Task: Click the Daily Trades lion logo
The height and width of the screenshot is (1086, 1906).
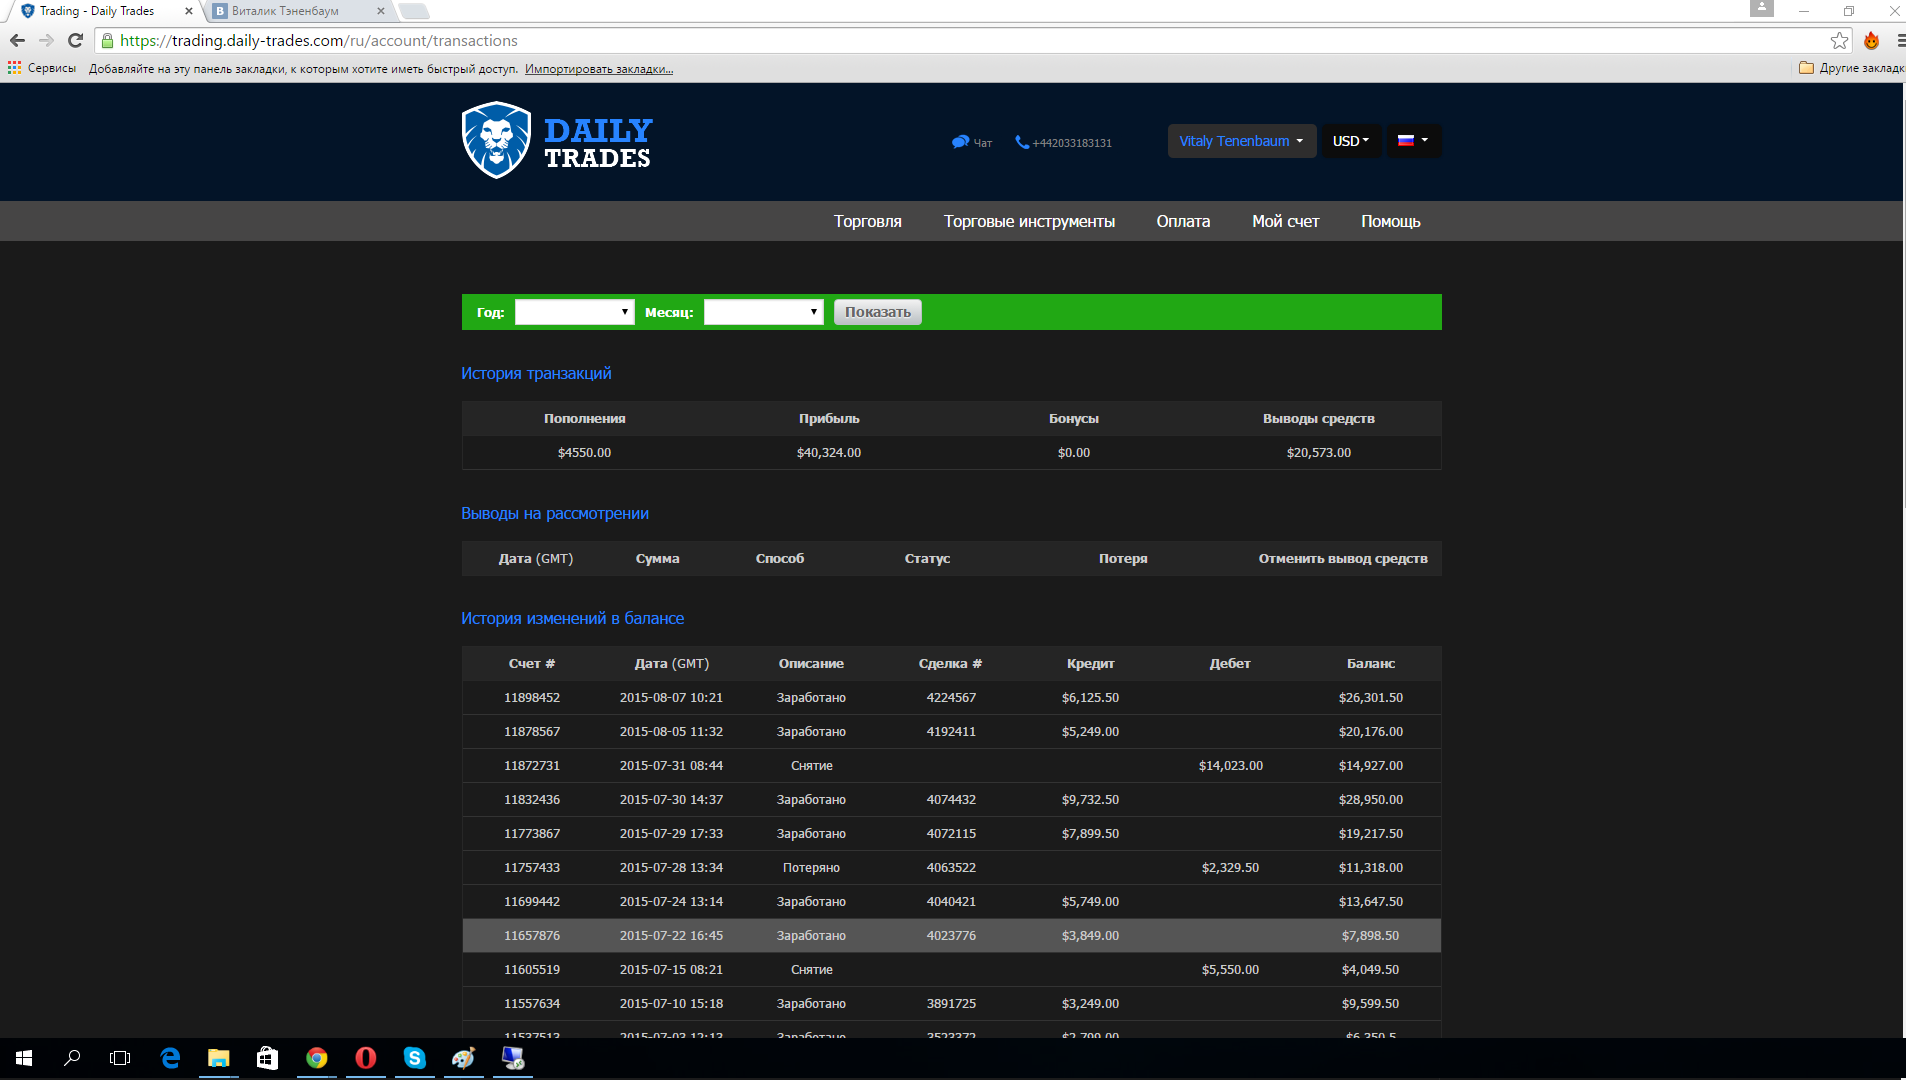Action: tap(497, 141)
